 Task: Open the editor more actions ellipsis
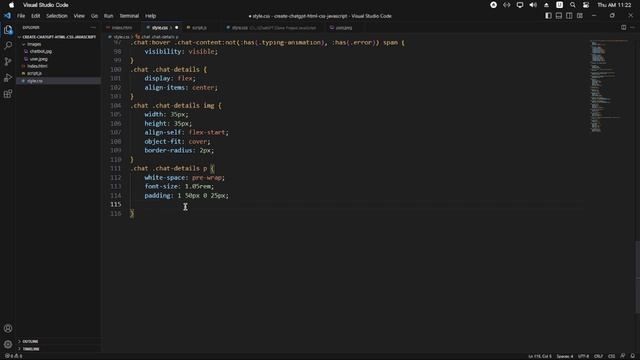pos(633,27)
